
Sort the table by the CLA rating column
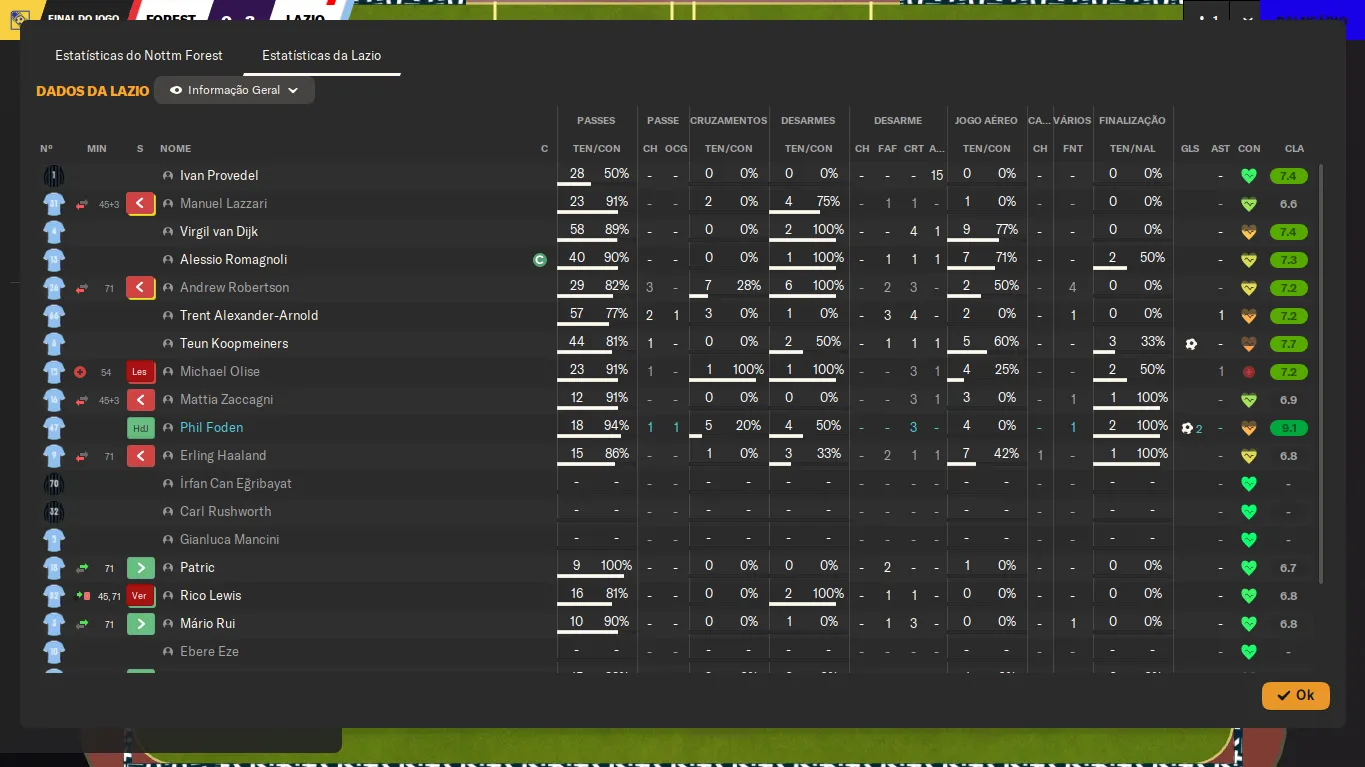pos(1294,149)
